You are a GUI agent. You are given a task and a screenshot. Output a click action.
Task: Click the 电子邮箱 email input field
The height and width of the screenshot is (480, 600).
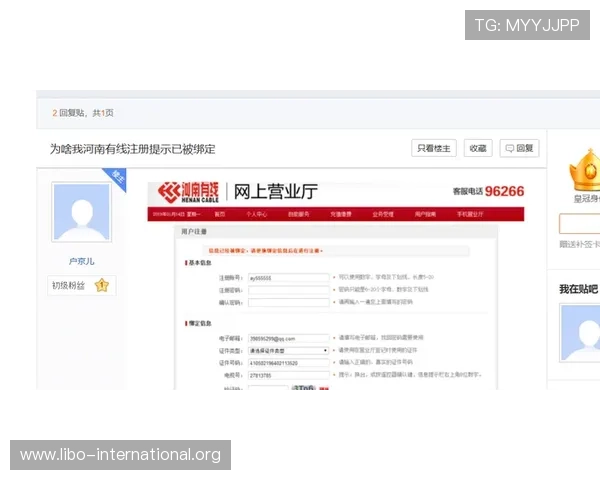(x=289, y=338)
